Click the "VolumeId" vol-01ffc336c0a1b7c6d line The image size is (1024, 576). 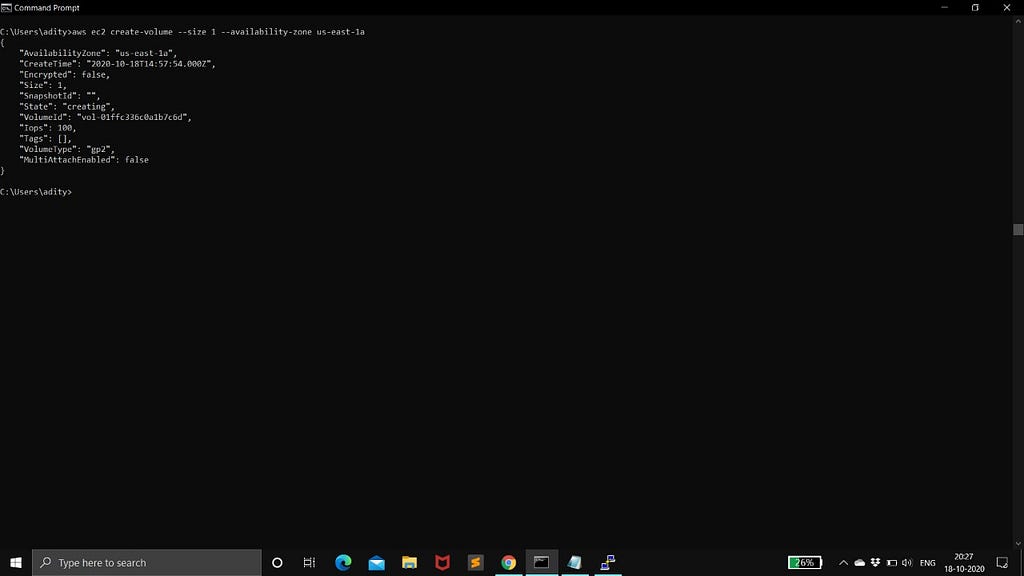pos(105,117)
